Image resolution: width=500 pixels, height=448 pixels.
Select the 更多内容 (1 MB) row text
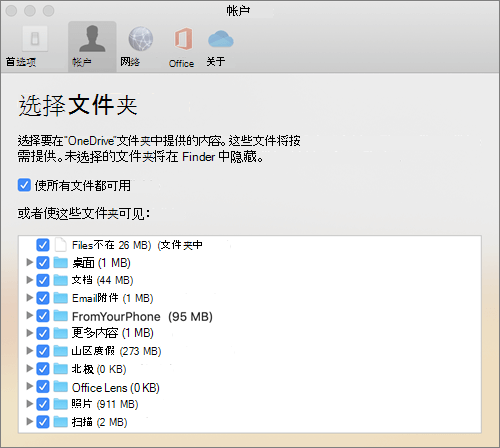pyautogui.click(x=113, y=333)
